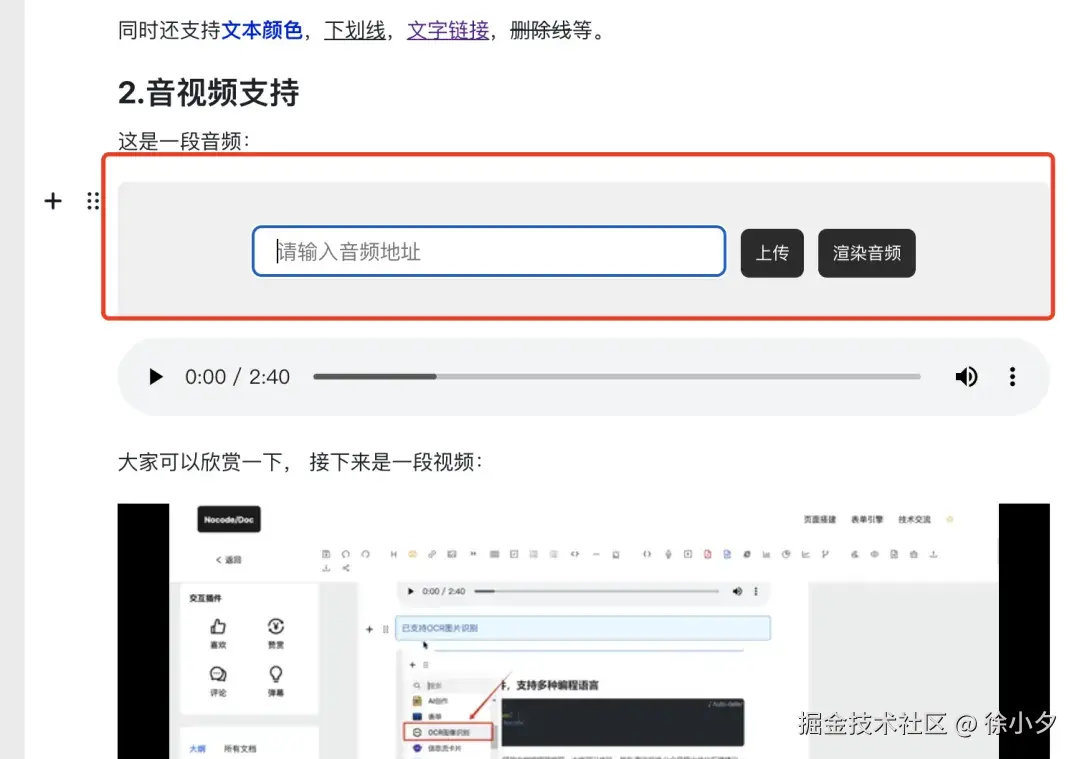Screen dimensions: 1080x759
Task: Click the 渲染音频 render audio button
Action: tap(866, 253)
